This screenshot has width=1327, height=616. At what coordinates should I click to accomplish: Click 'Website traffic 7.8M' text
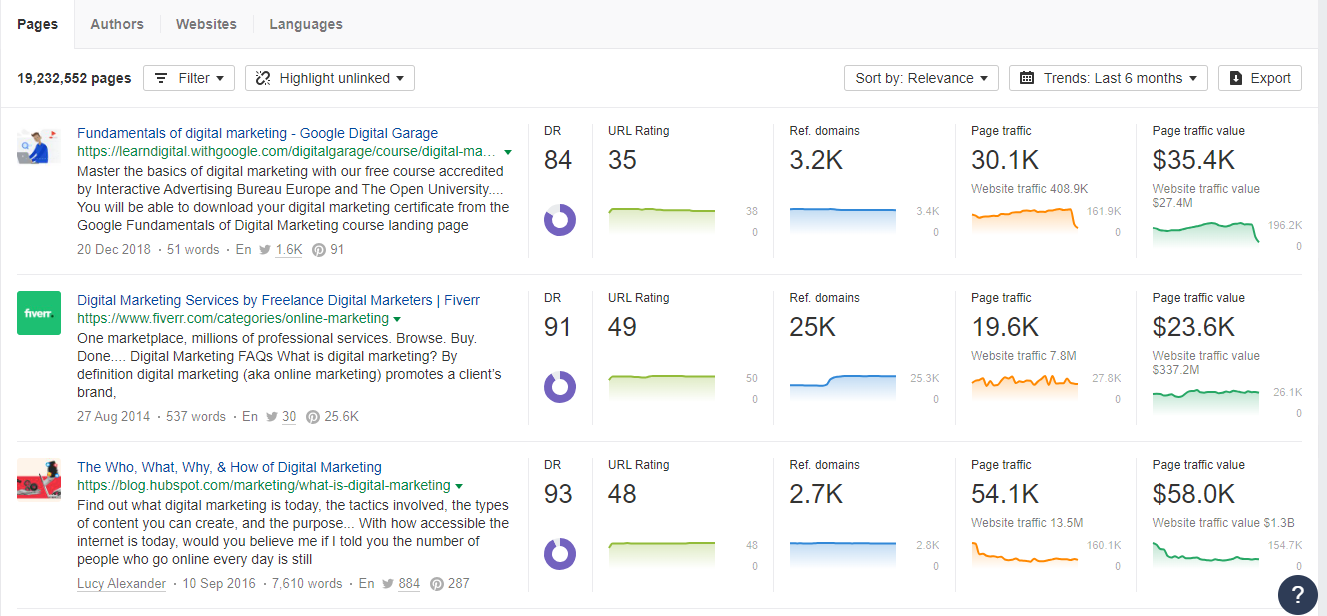[x=1024, y=355]
